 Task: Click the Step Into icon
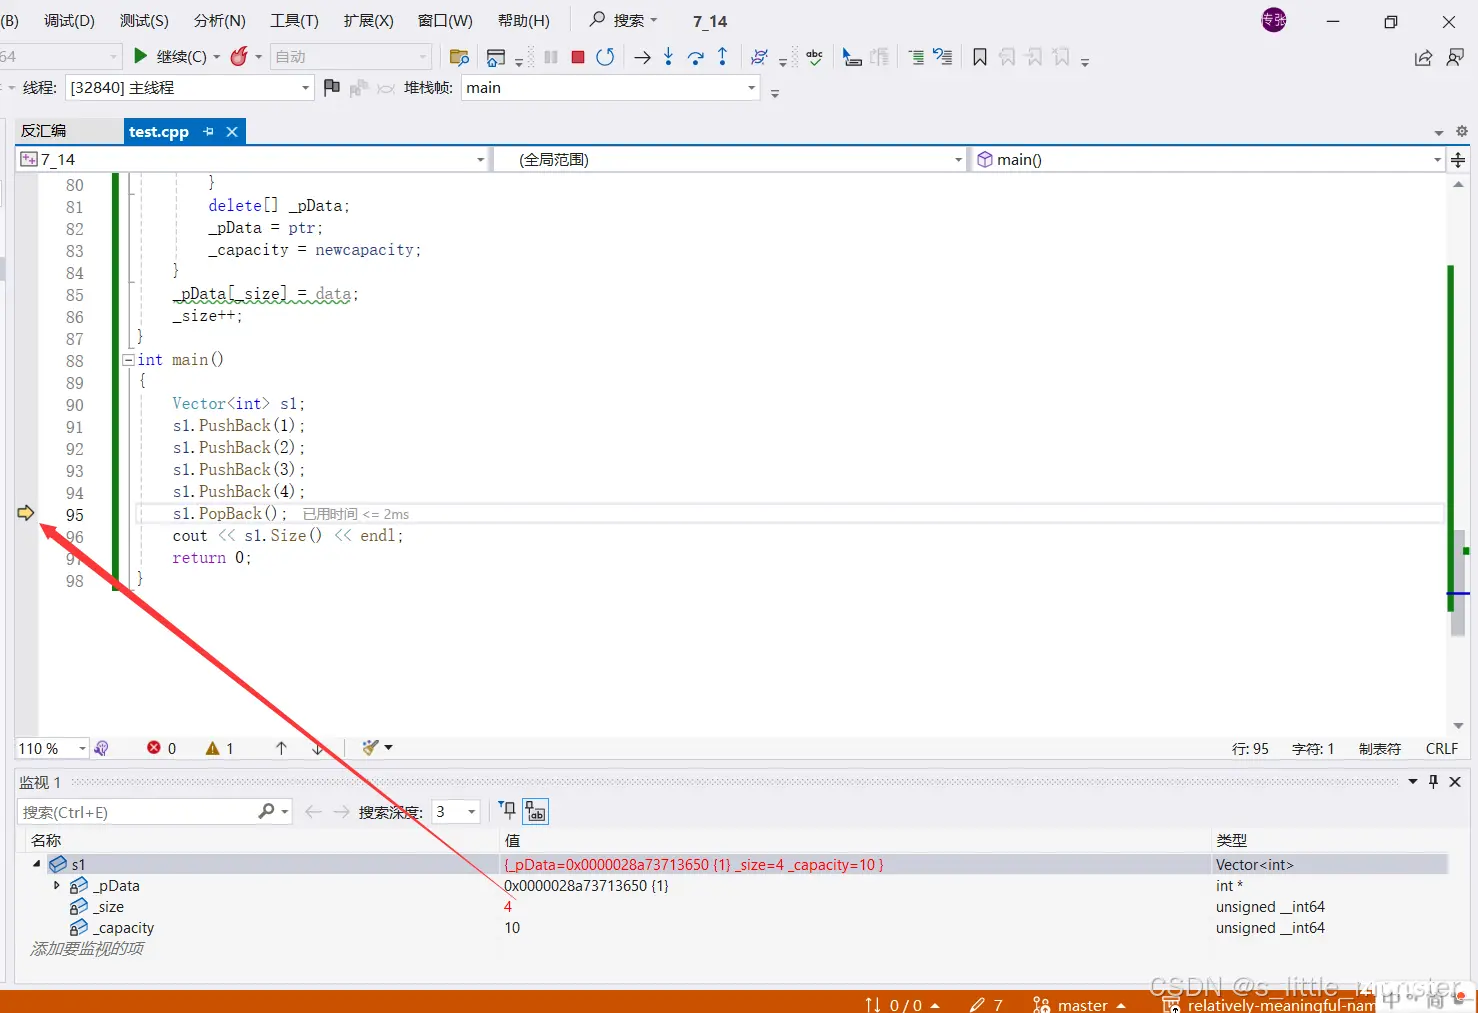click(x=668, y=57)
